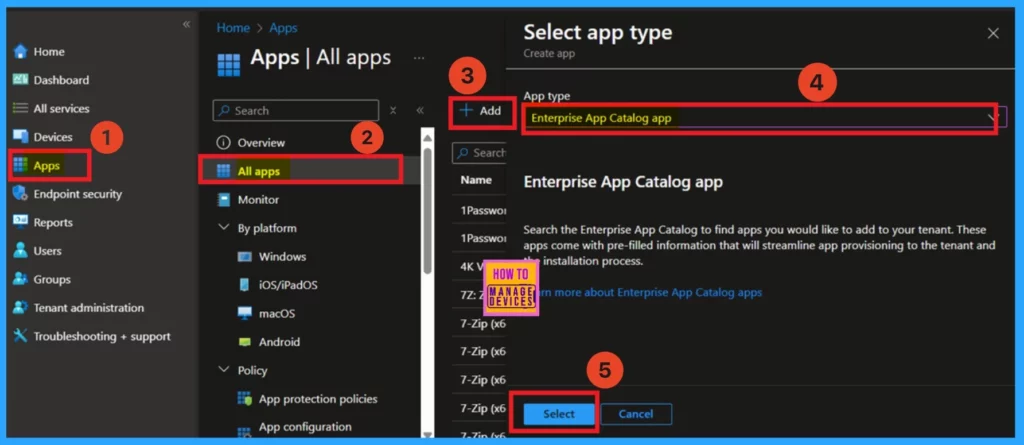Click the App protection policies icon

click(x=245, y=399)
